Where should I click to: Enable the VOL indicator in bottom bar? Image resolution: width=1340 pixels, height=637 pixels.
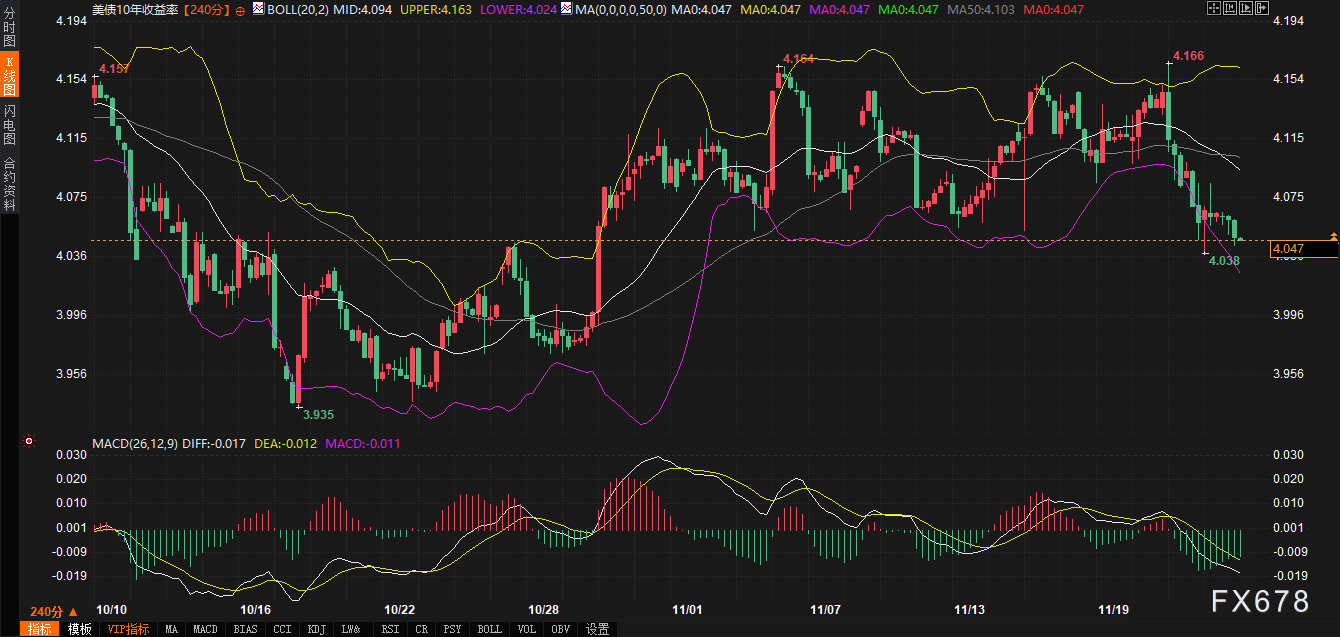coord(528,629)
